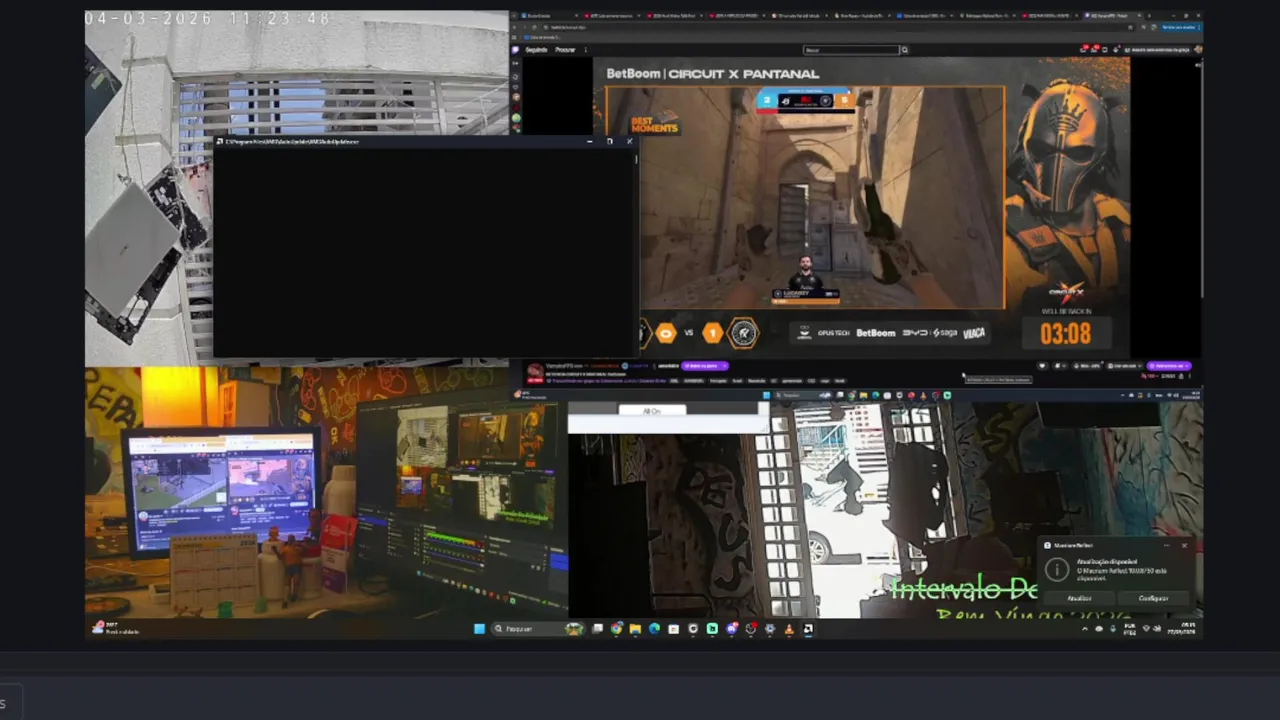Image resolution: width=1280 pixels, height=720 pixels.
Task: Open the Twitch user profile avatar menu
Action: [x=1200, y=50]
